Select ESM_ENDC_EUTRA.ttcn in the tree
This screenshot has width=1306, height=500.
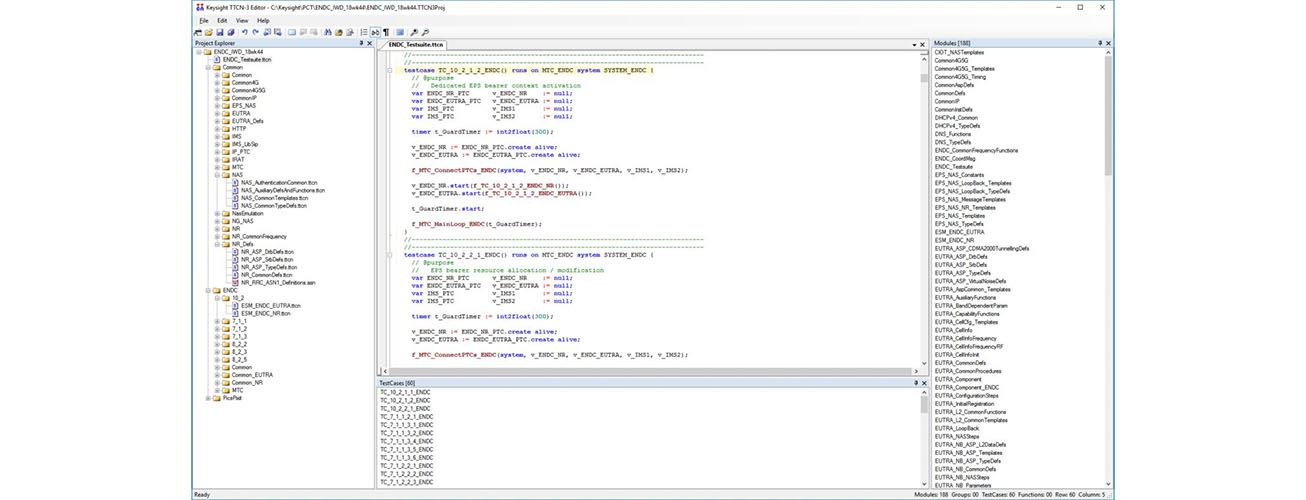[x=271, y=306]
